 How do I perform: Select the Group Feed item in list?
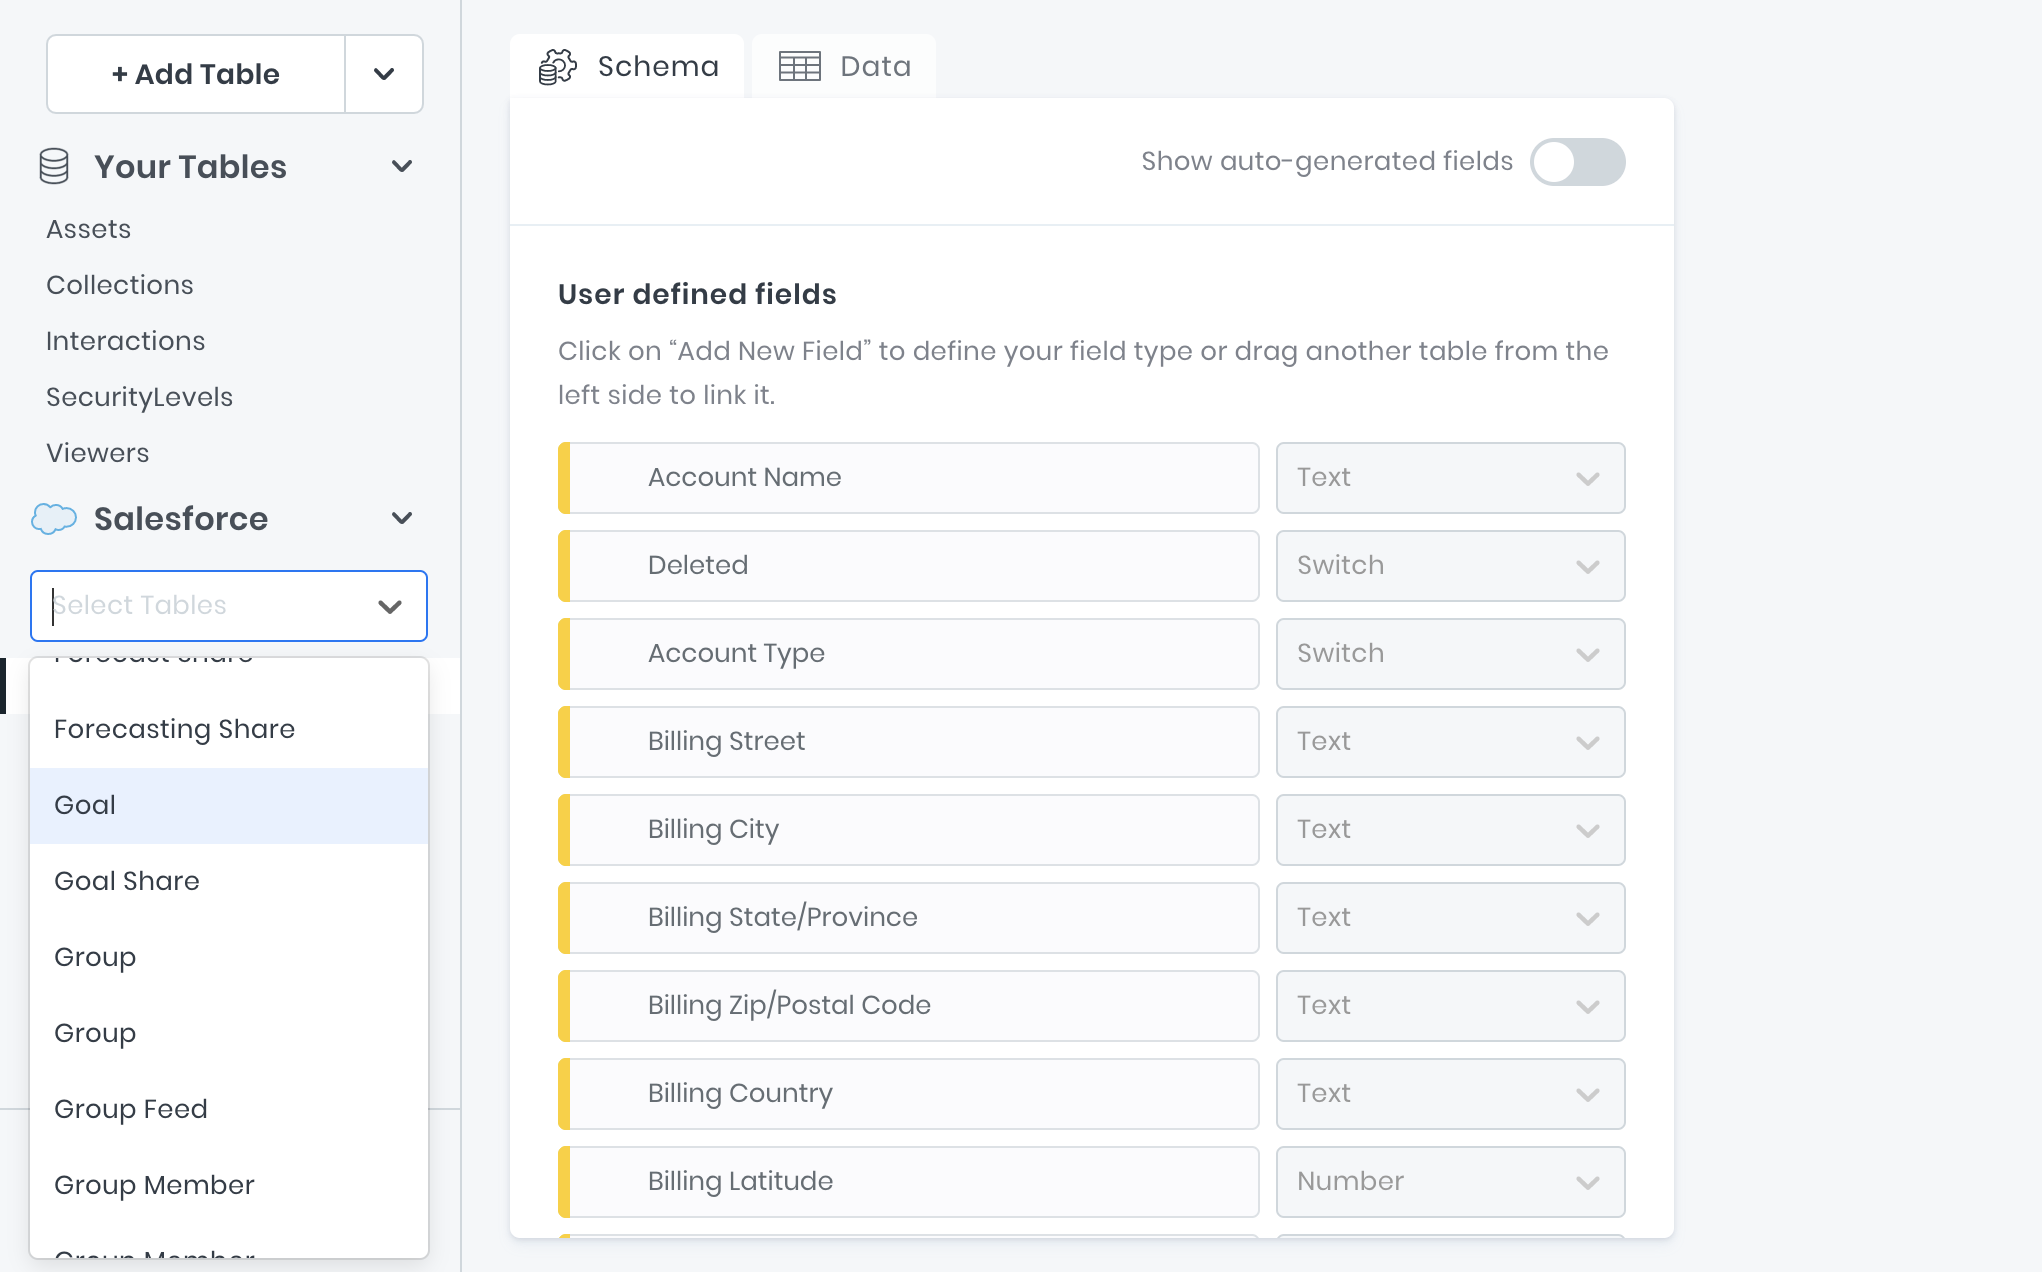pos(129,1108)
